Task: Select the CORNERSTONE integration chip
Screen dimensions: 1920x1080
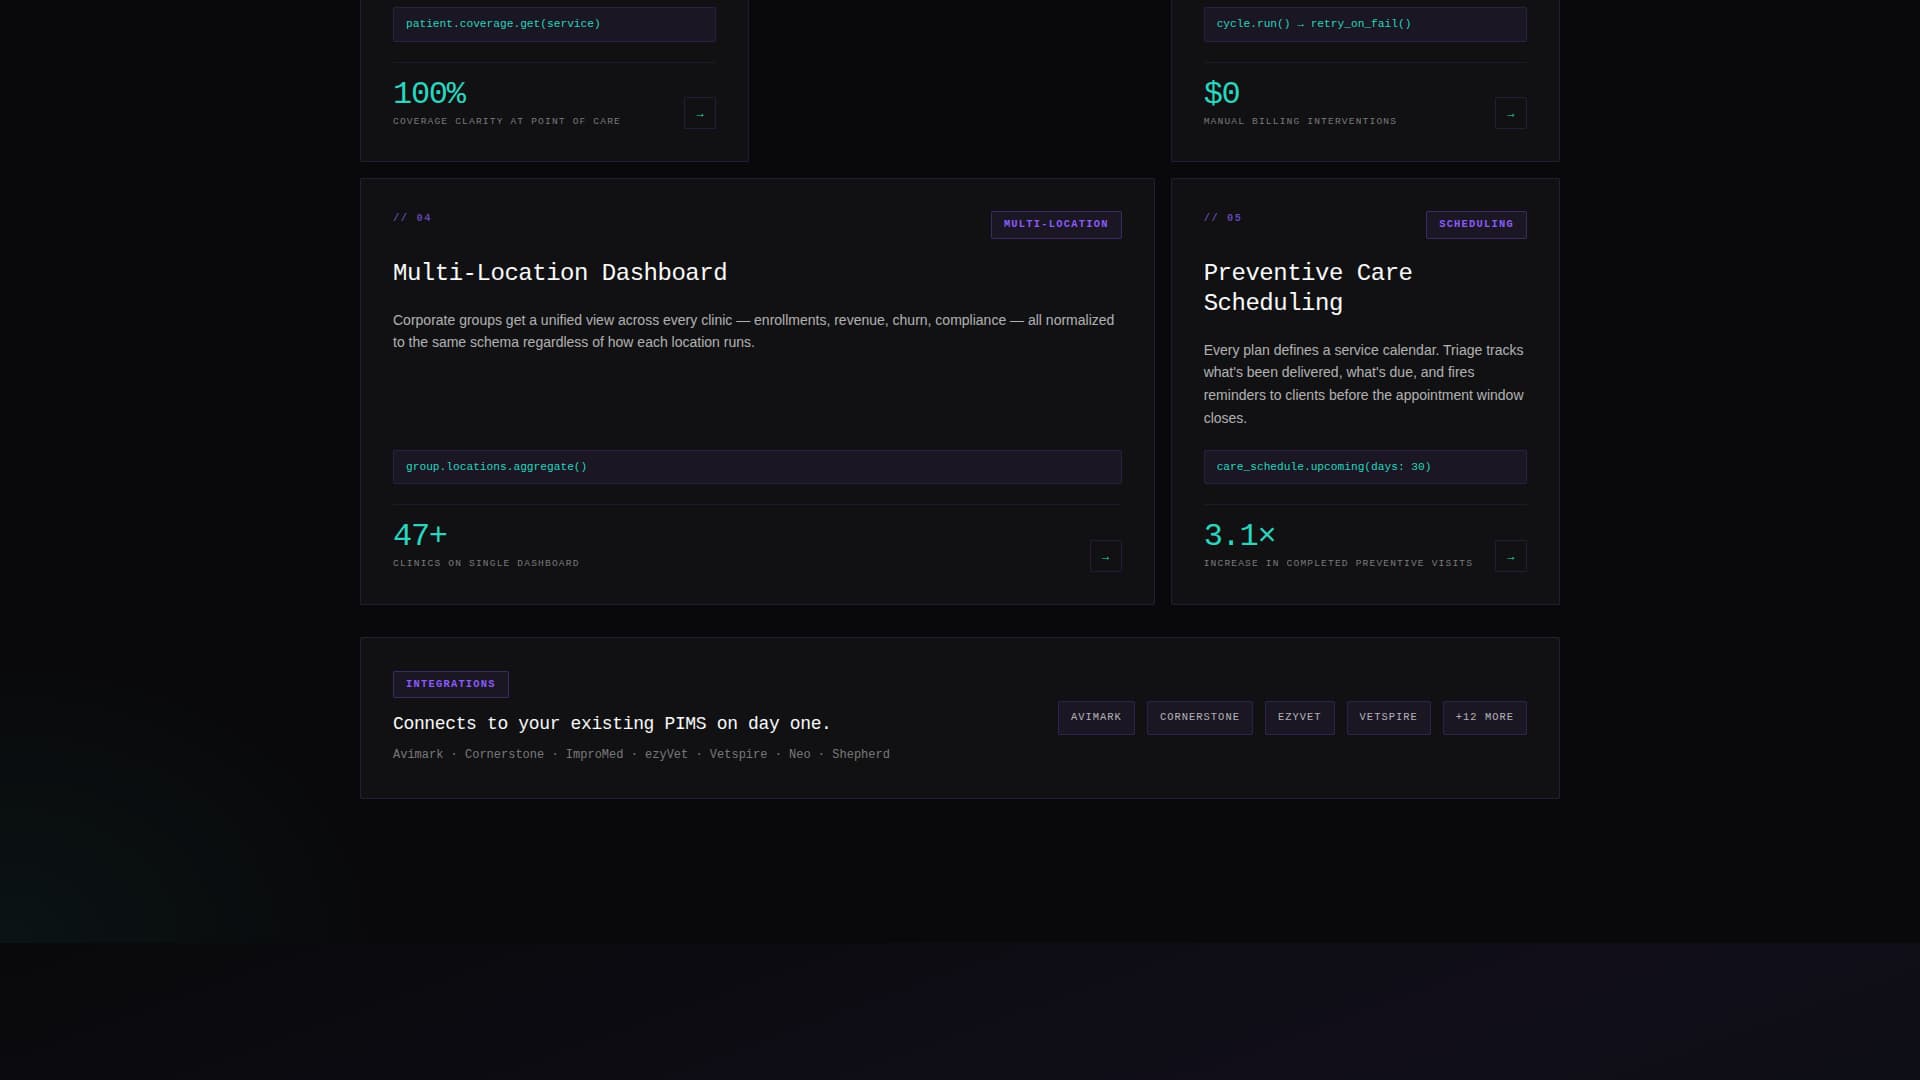Action: 1199,717
